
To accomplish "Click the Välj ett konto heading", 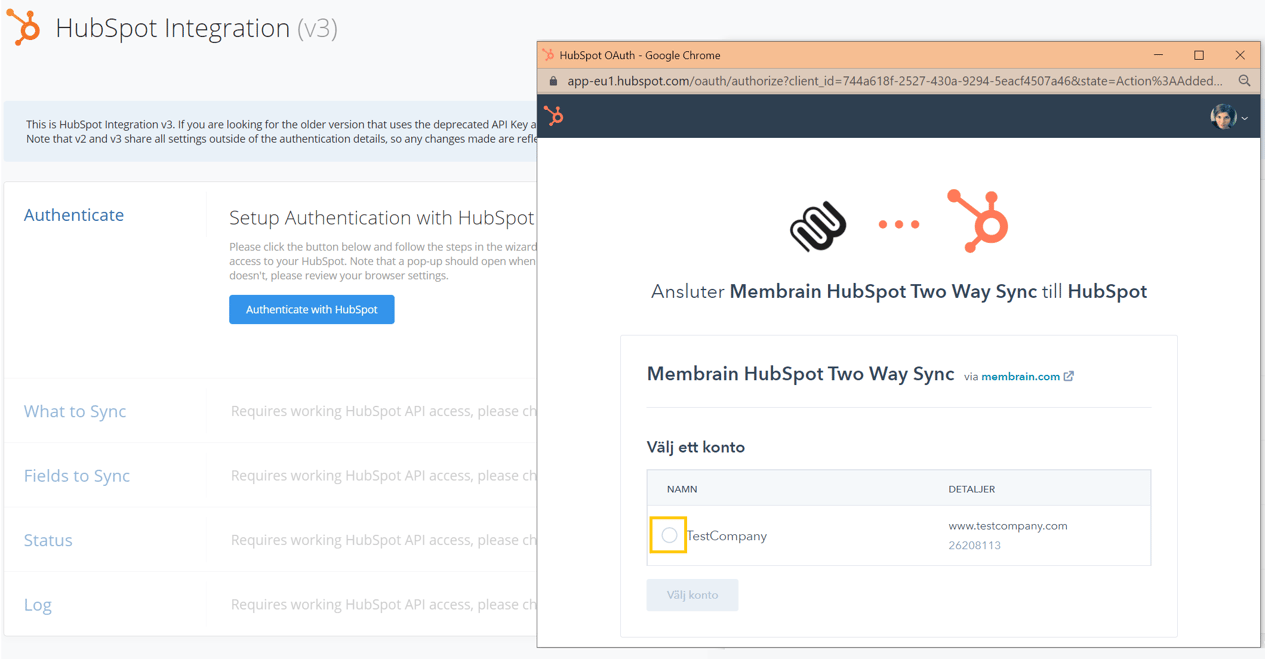I will point(696,447).
